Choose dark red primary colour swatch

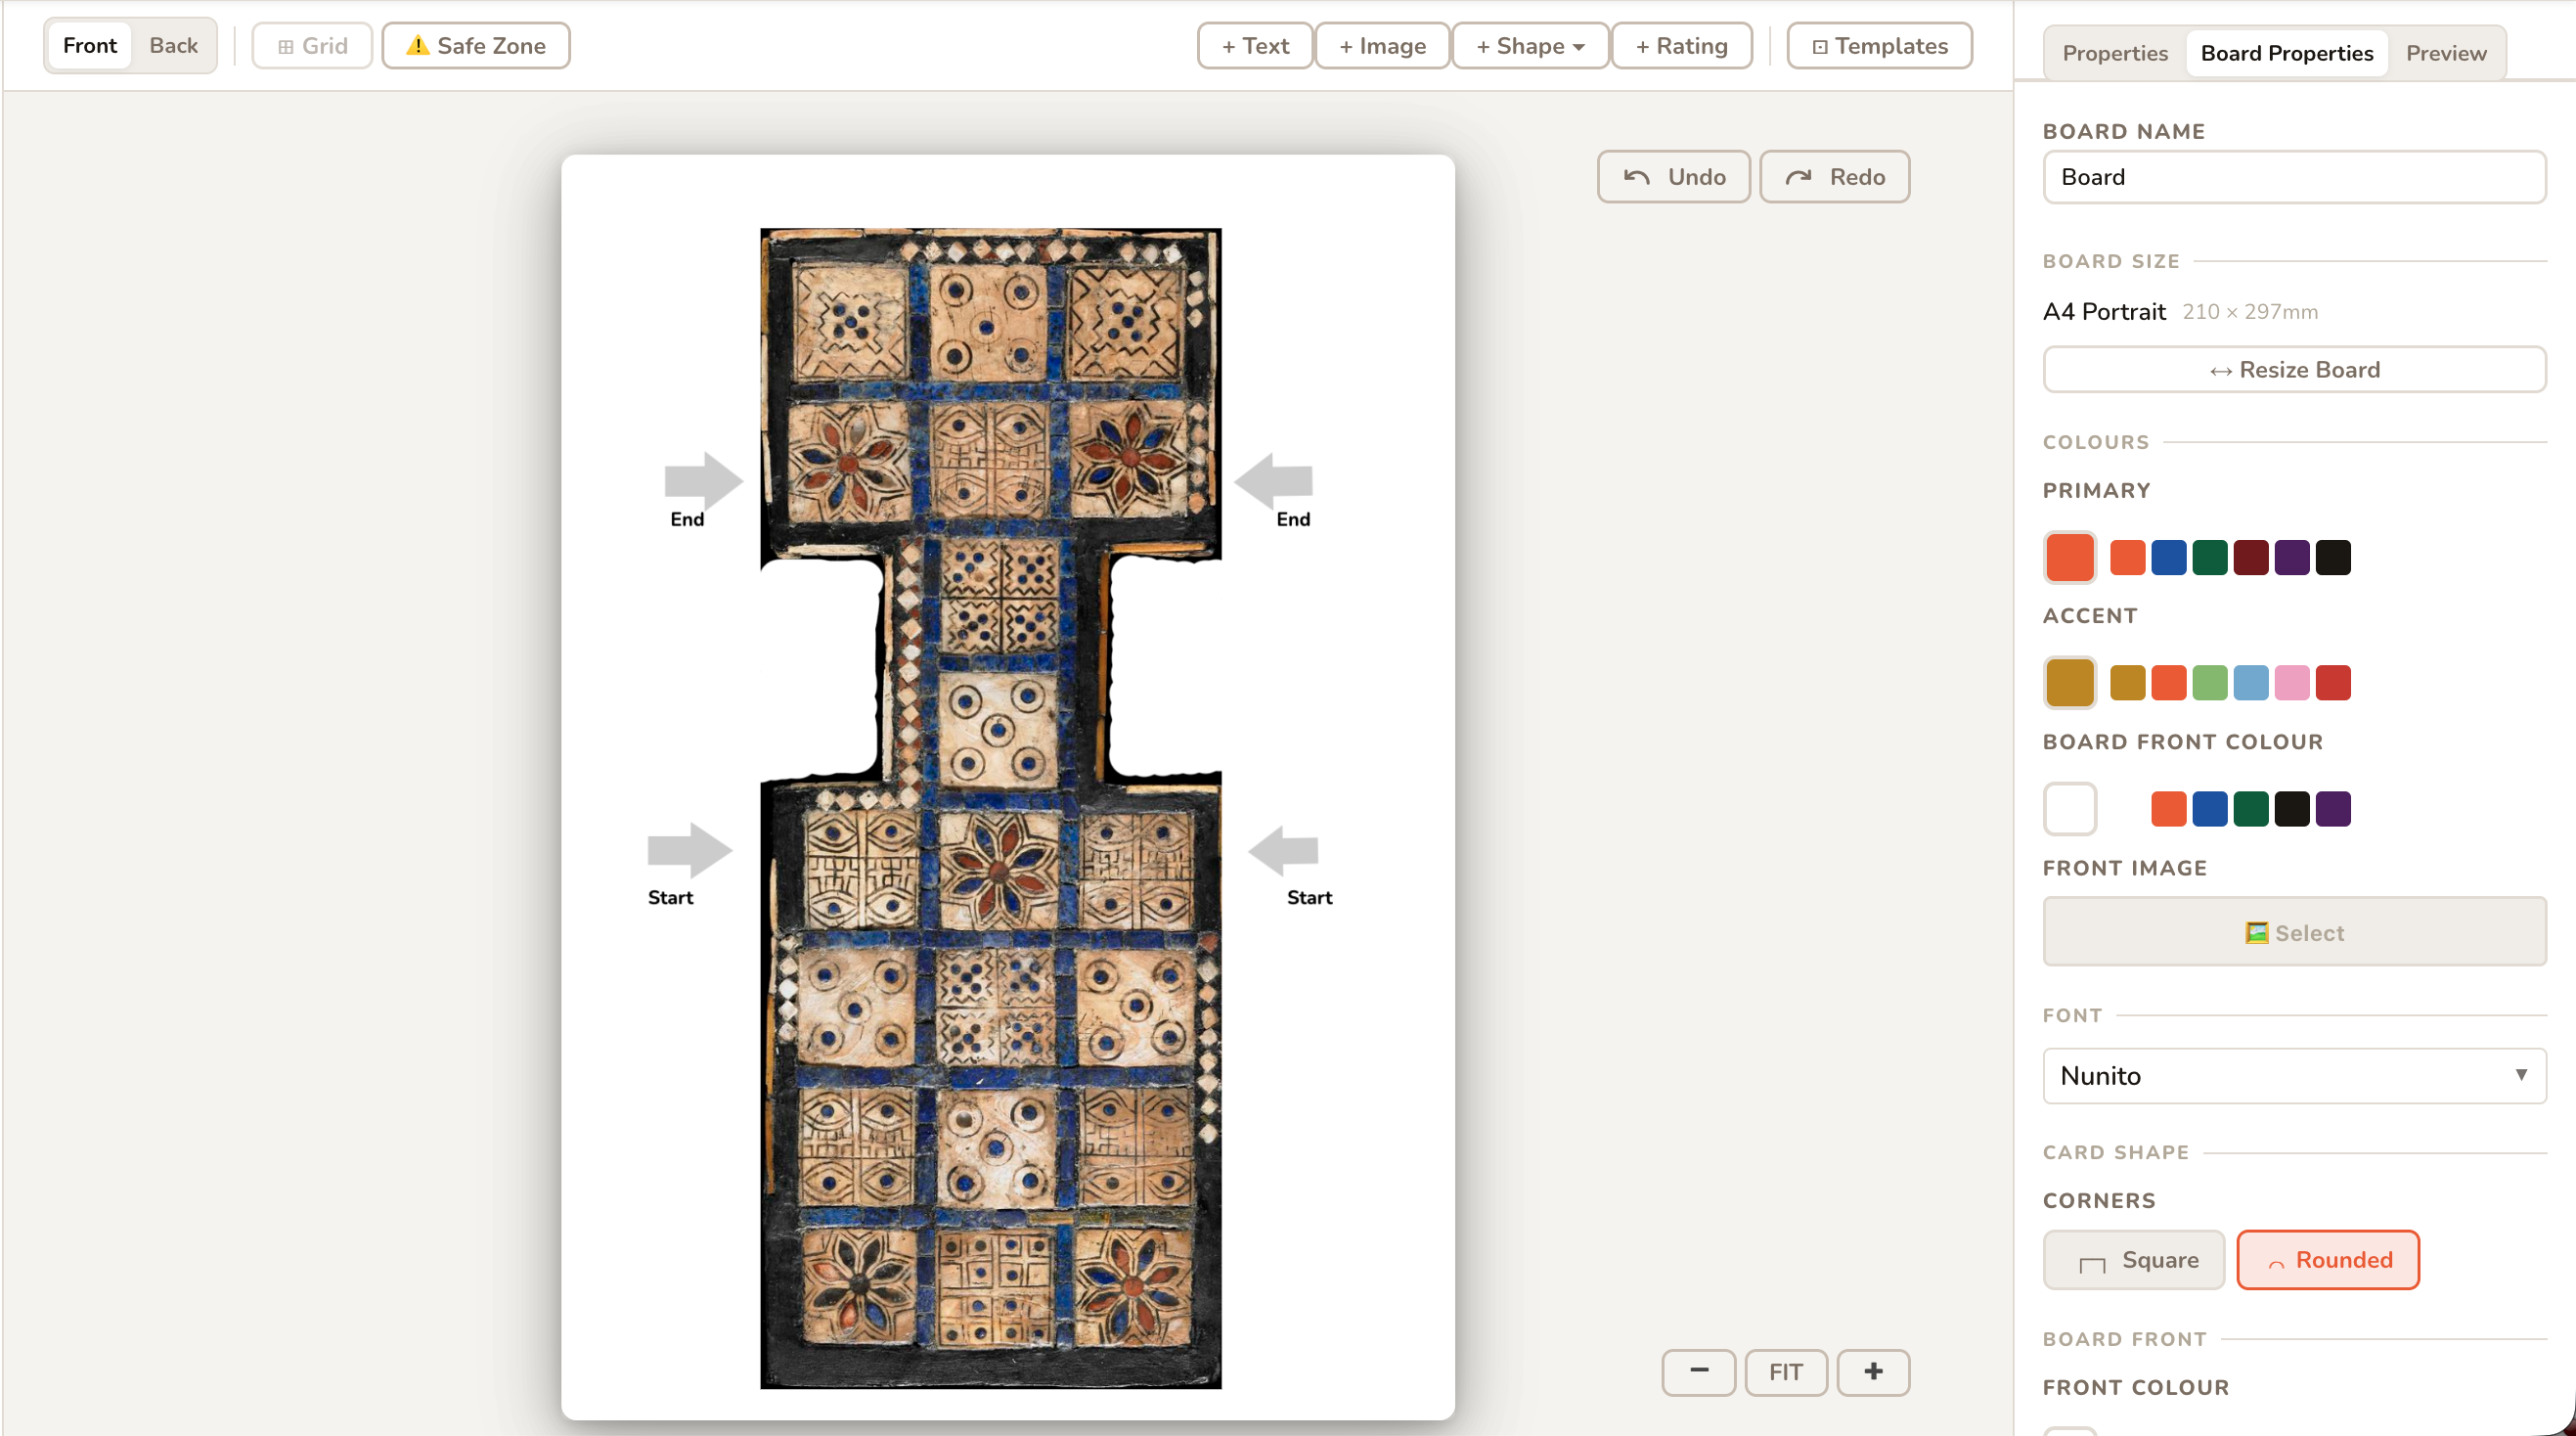coord(2250,557)
